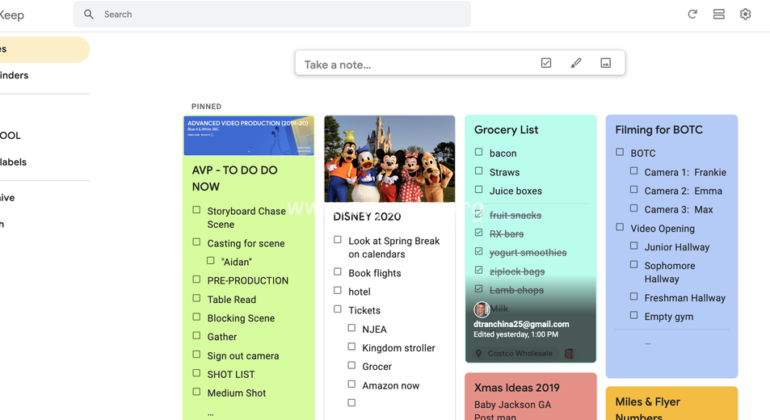Check the 'Empty gym' checkbox
The width and height of the screenshot is (770, 420).
[634, 315]
